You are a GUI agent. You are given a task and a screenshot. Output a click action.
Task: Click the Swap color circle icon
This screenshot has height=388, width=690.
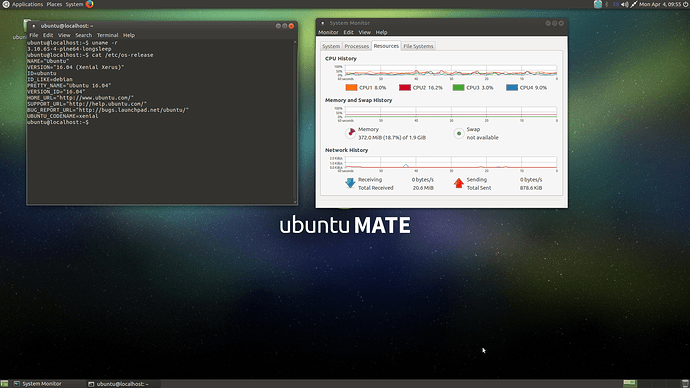pos(459,133)
